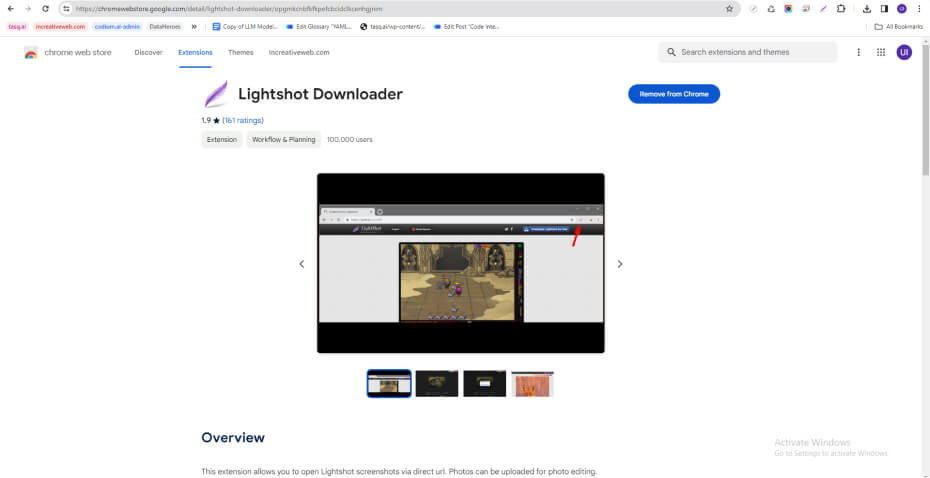930x478 pixels.
Task: Show previous screenshot with left arrow
Action: [301, 264]
